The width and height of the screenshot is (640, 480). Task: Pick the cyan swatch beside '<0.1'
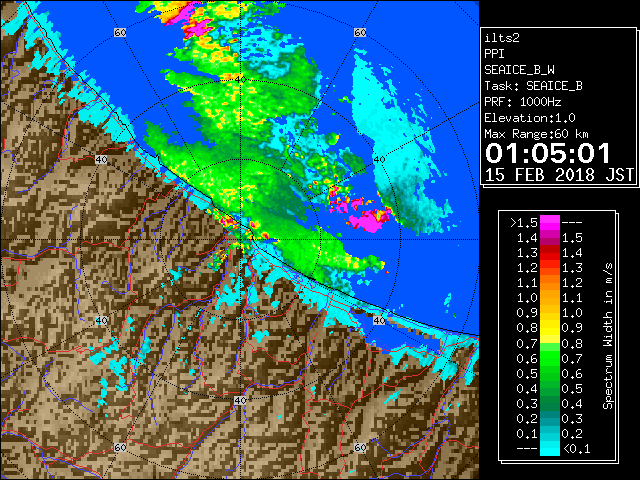[550, 449]
